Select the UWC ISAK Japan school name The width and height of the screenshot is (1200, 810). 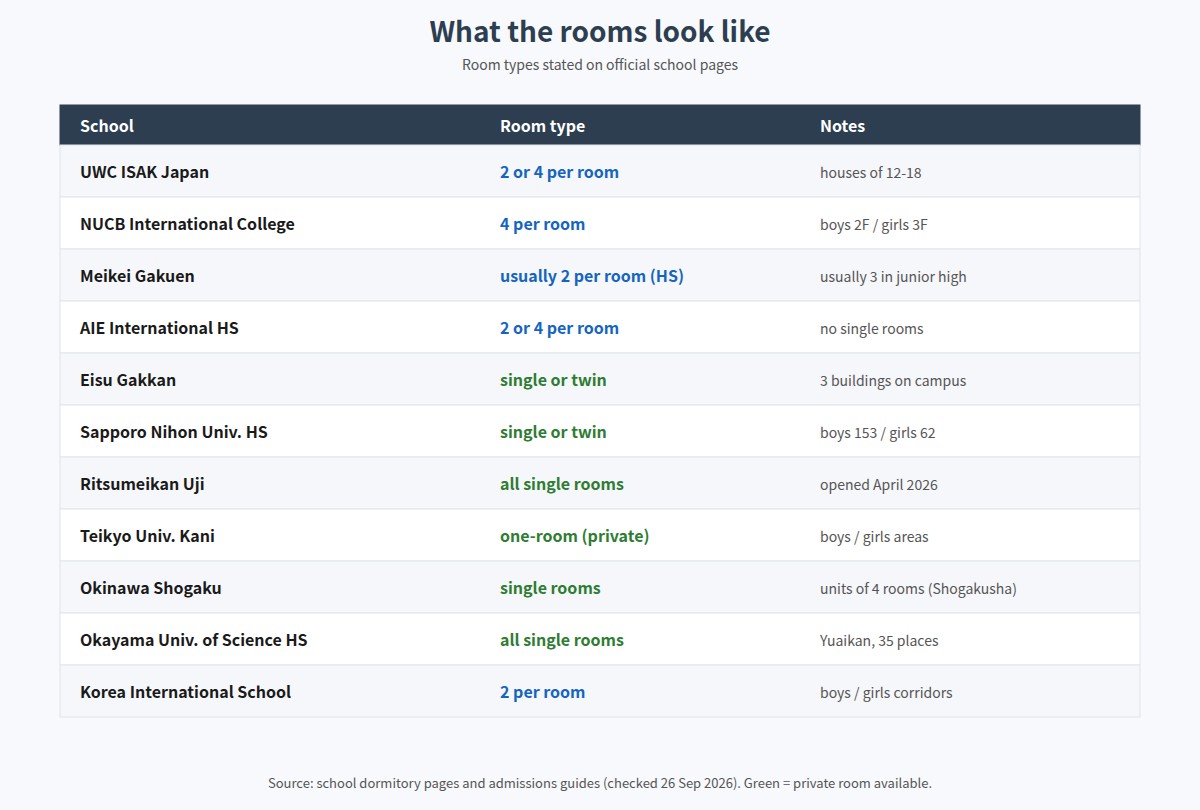pyautogui.click(x=145, y=172)
